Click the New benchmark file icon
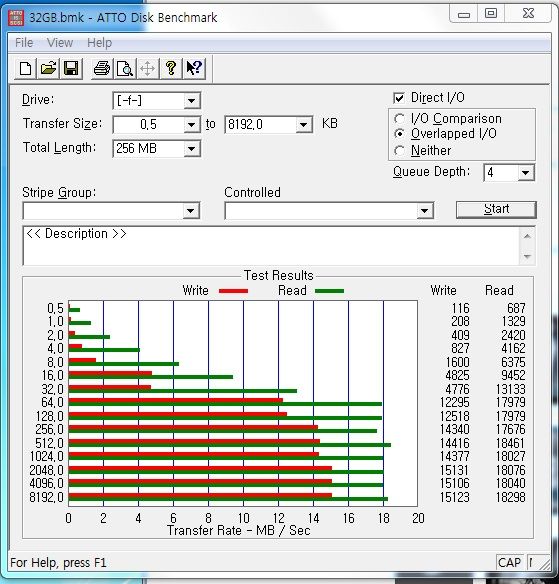Image resolution: width=559 pixels, height=584 pixels. click(x=25, y=69)
